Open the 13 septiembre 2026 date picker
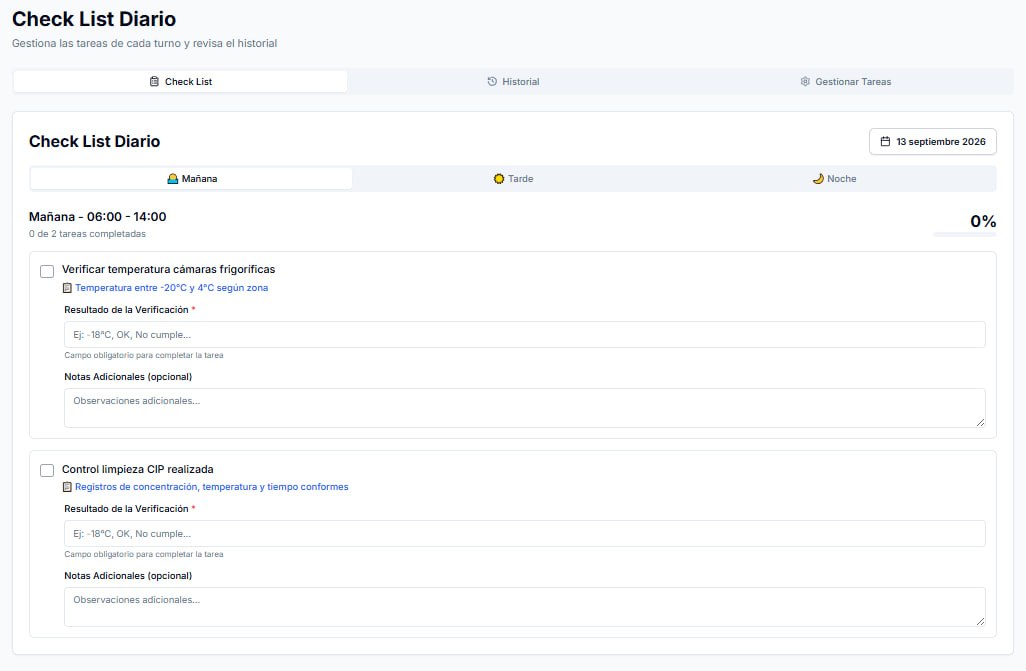This screenshot has height=671, width=1026. tap(932, 141)
